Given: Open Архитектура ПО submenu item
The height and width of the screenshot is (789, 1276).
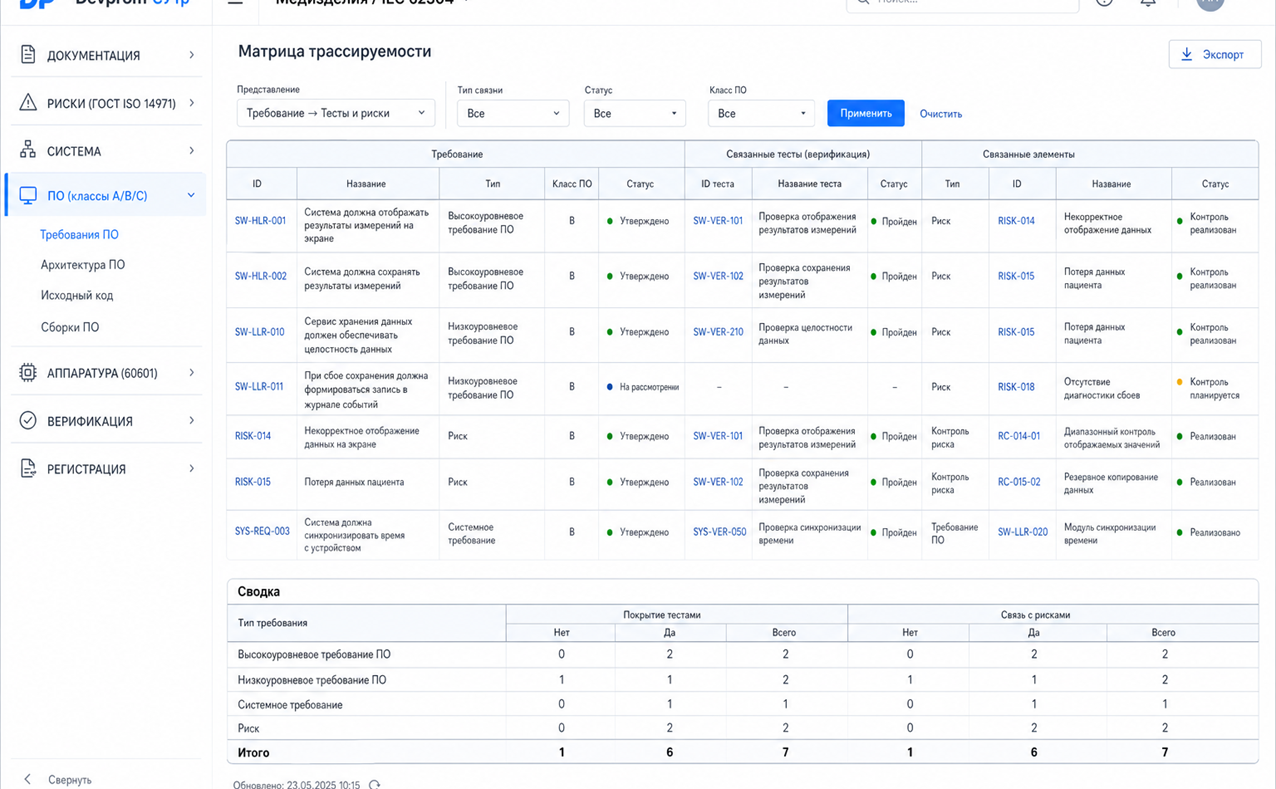Looking at the screenshot, I should click(83, 265).
